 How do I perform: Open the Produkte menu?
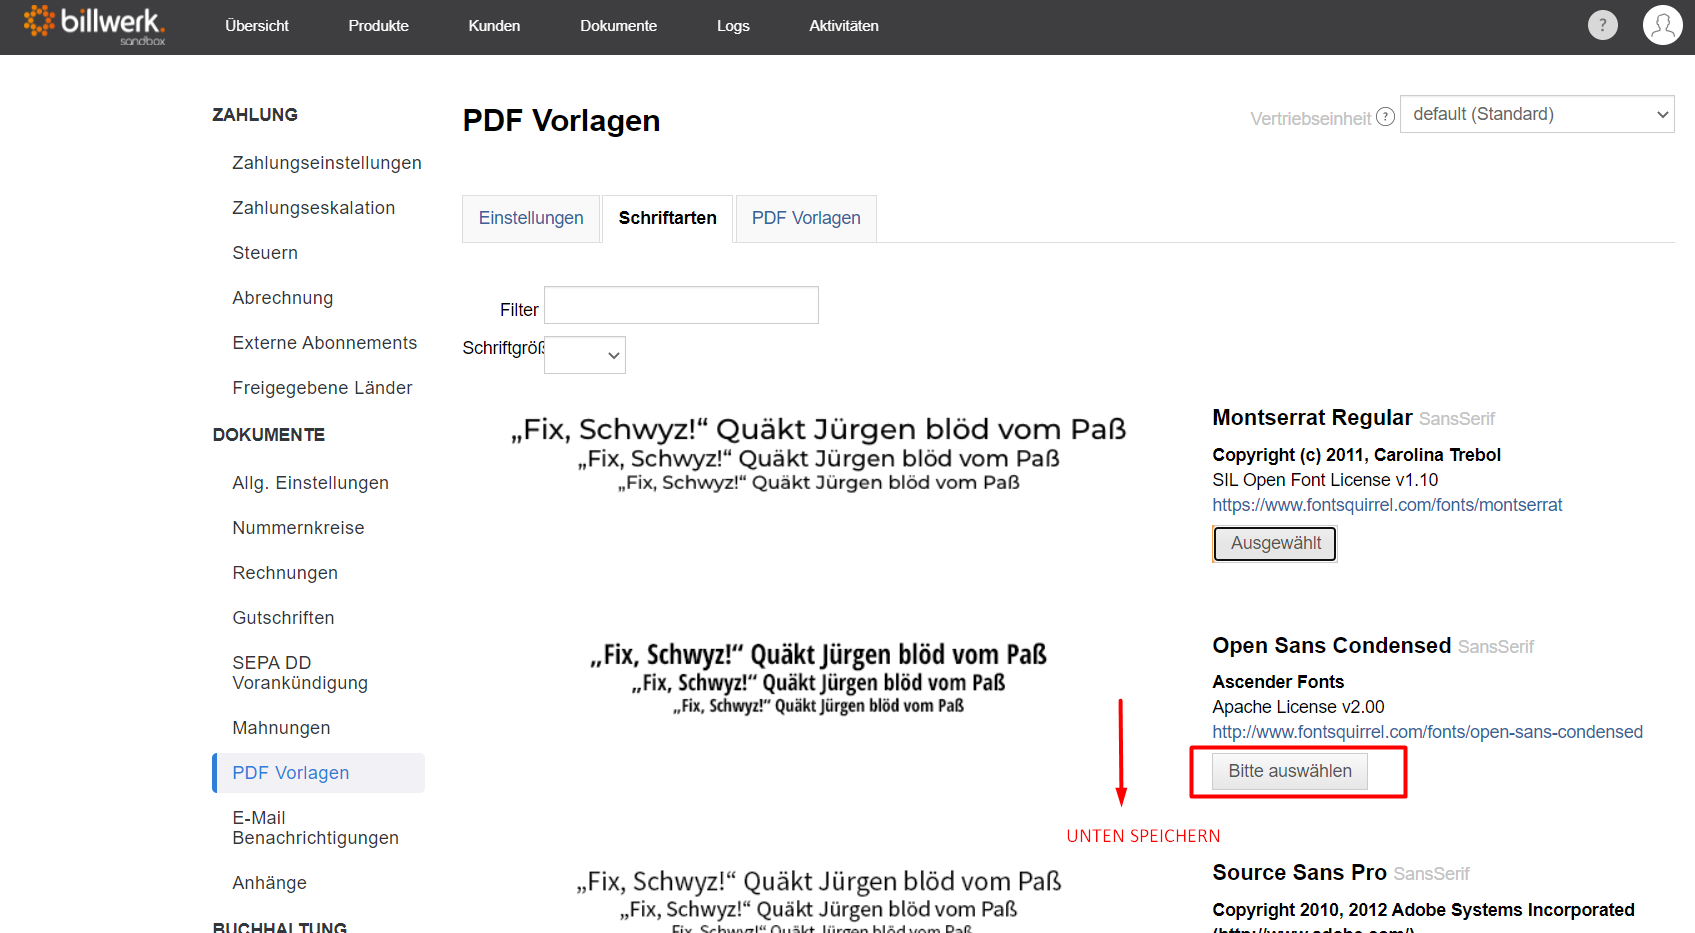click(378, 26)
